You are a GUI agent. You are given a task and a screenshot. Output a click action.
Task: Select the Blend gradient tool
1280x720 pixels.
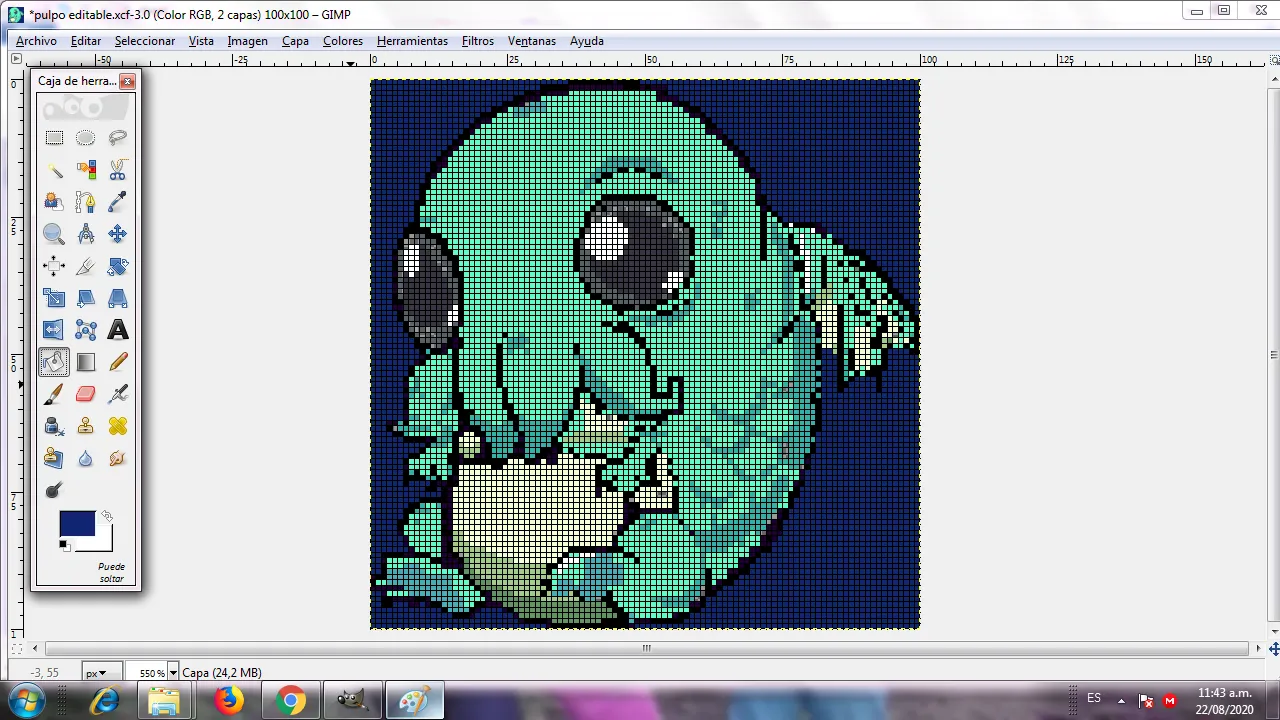coord(86,362)
